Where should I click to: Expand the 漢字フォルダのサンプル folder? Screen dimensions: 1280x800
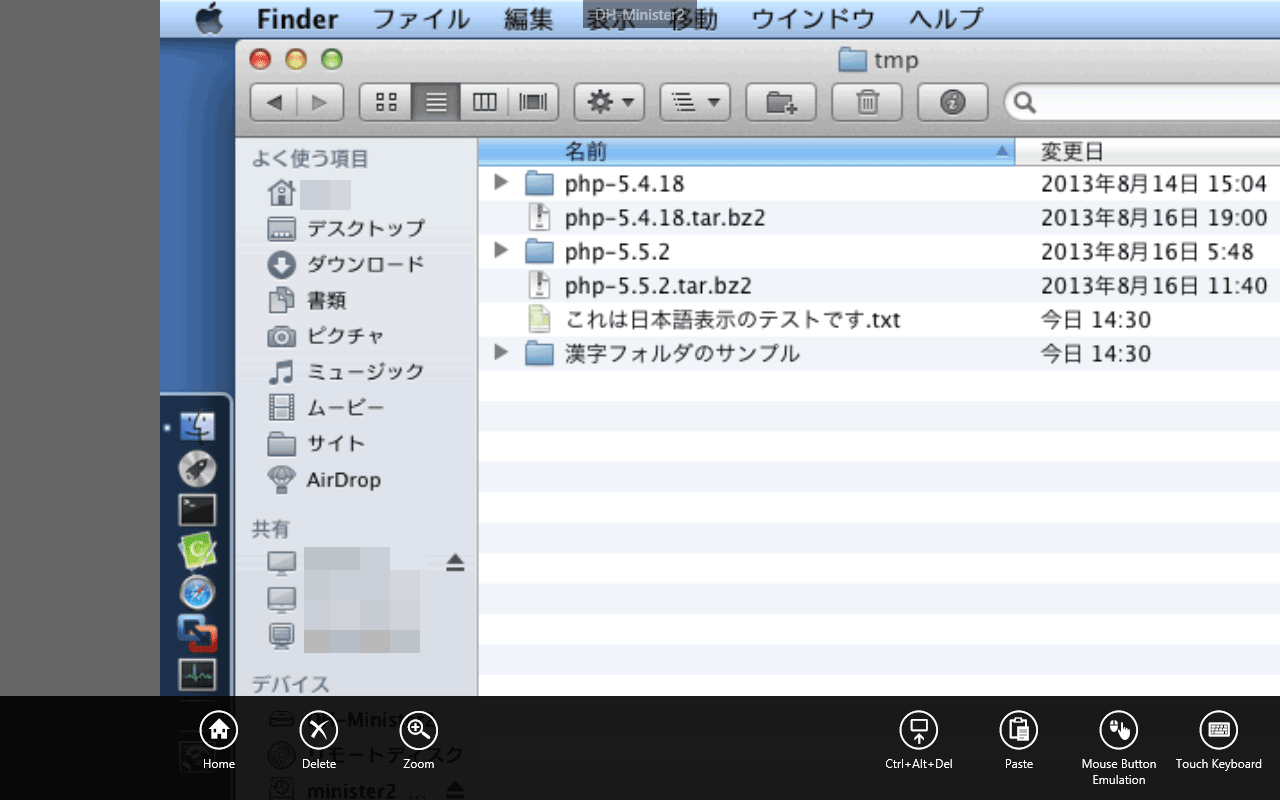click(502, 352)
